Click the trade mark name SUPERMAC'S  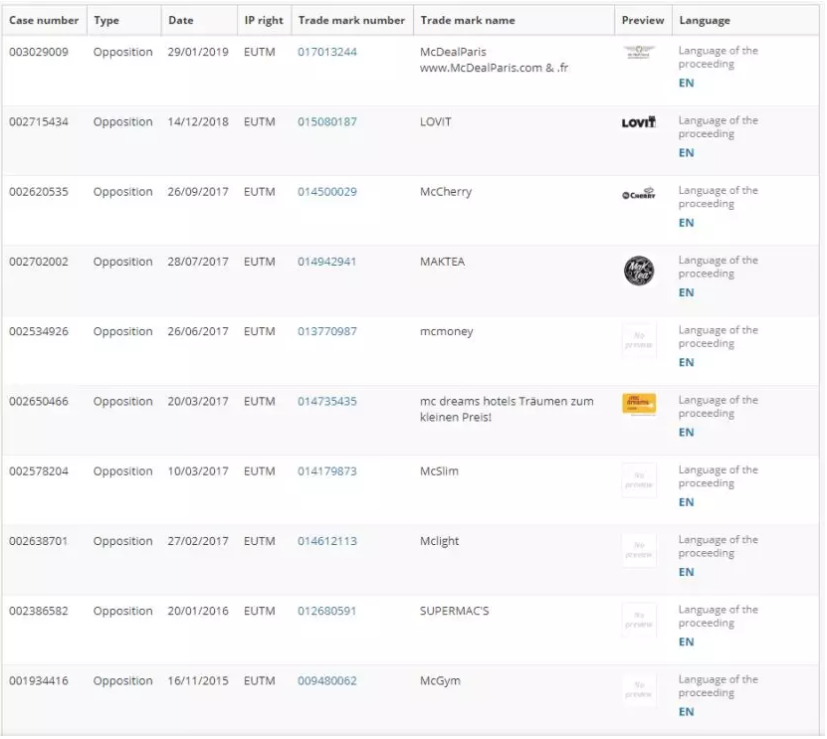(x=455, y=611)
